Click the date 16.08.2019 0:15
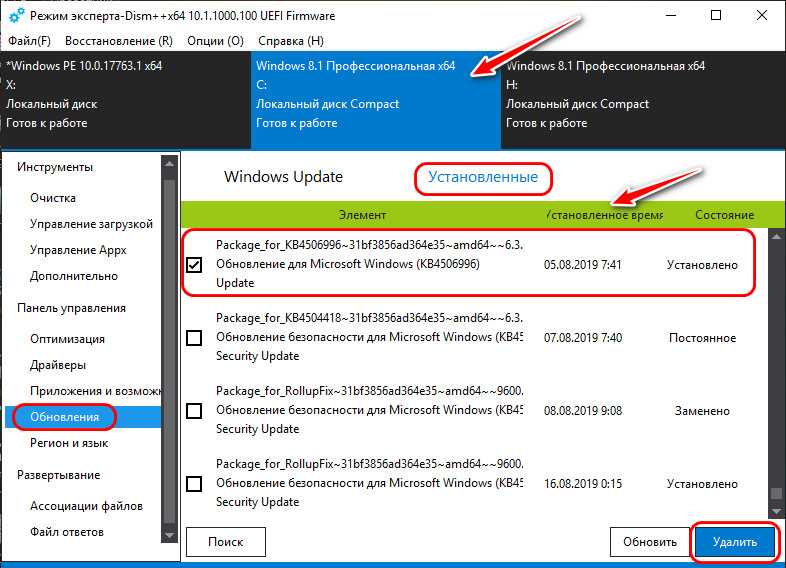 pyautogui.click(x=582, y=484)
